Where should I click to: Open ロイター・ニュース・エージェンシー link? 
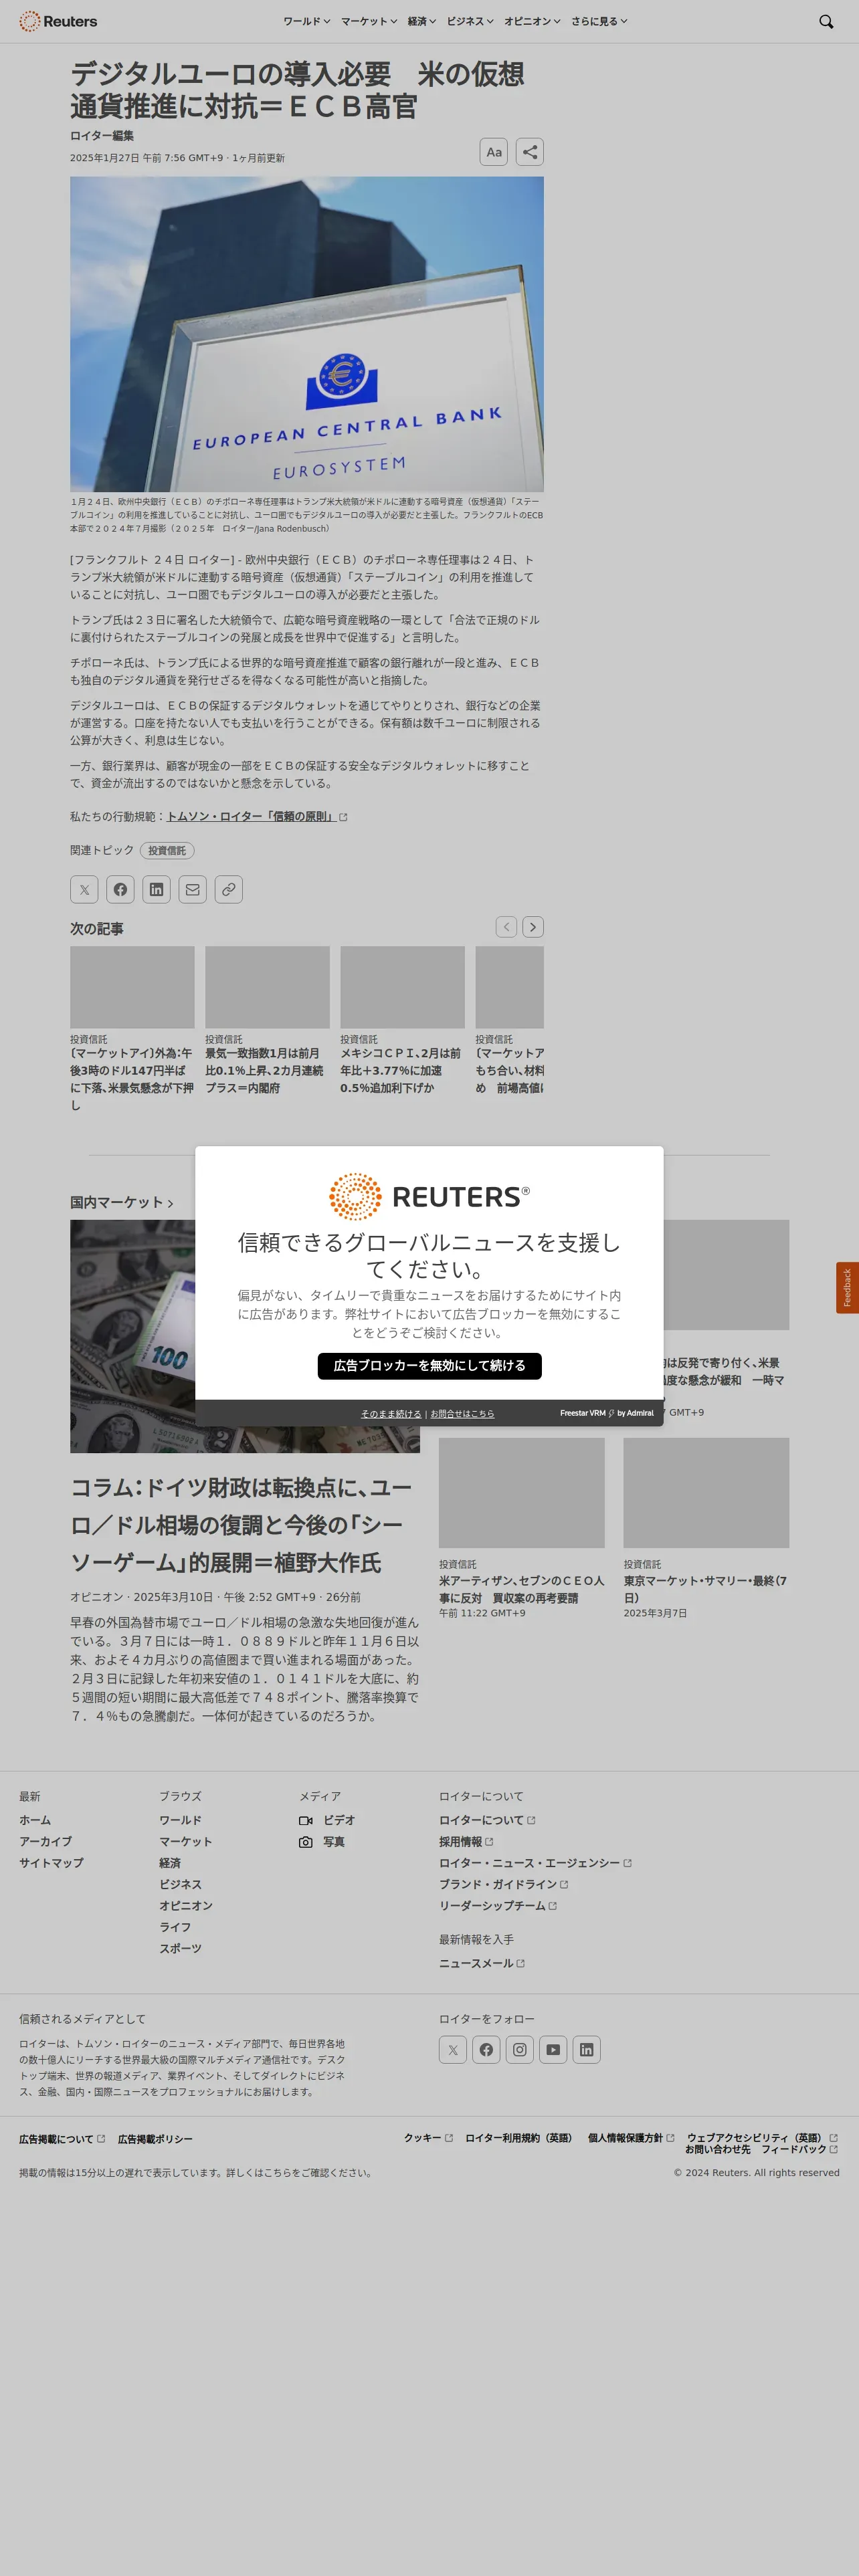click(x=535, y=1863)
